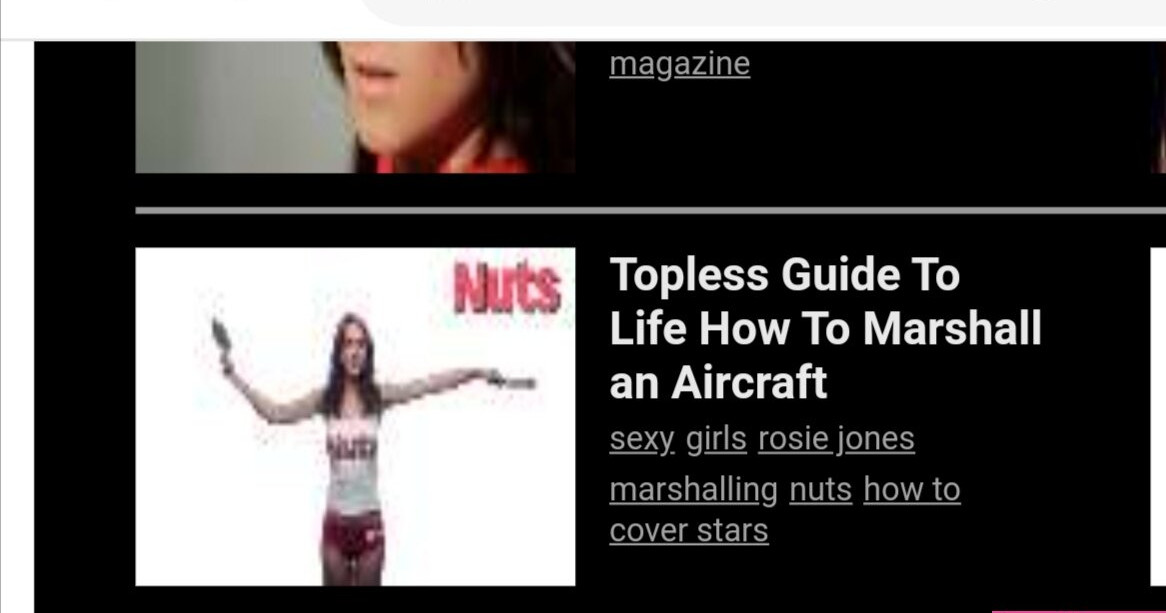1166x613 pixels.
Task: Open the cropped thumbnail beside the 'magazine' tag
Action: click(x=1161, y=107)
